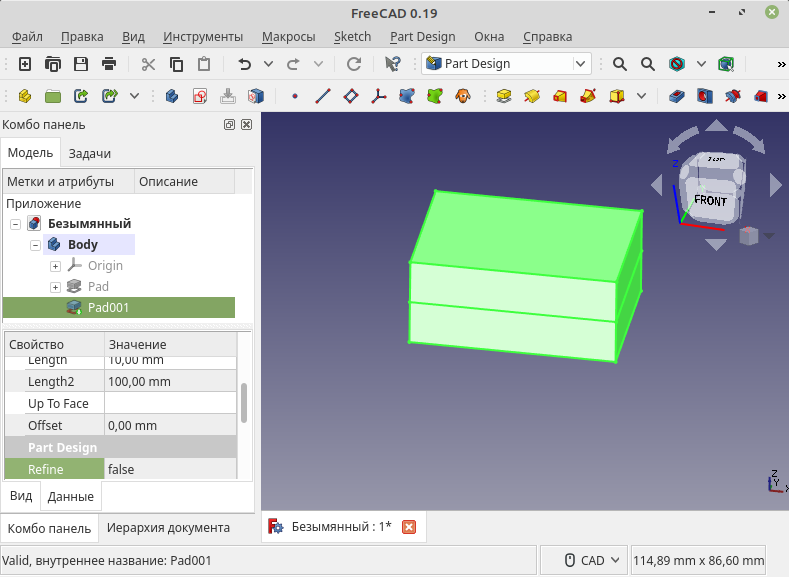789x577 pixels.
Task: Open the undo history dropdown arrow
Action: pyautogui.click(x=268, y=64)
